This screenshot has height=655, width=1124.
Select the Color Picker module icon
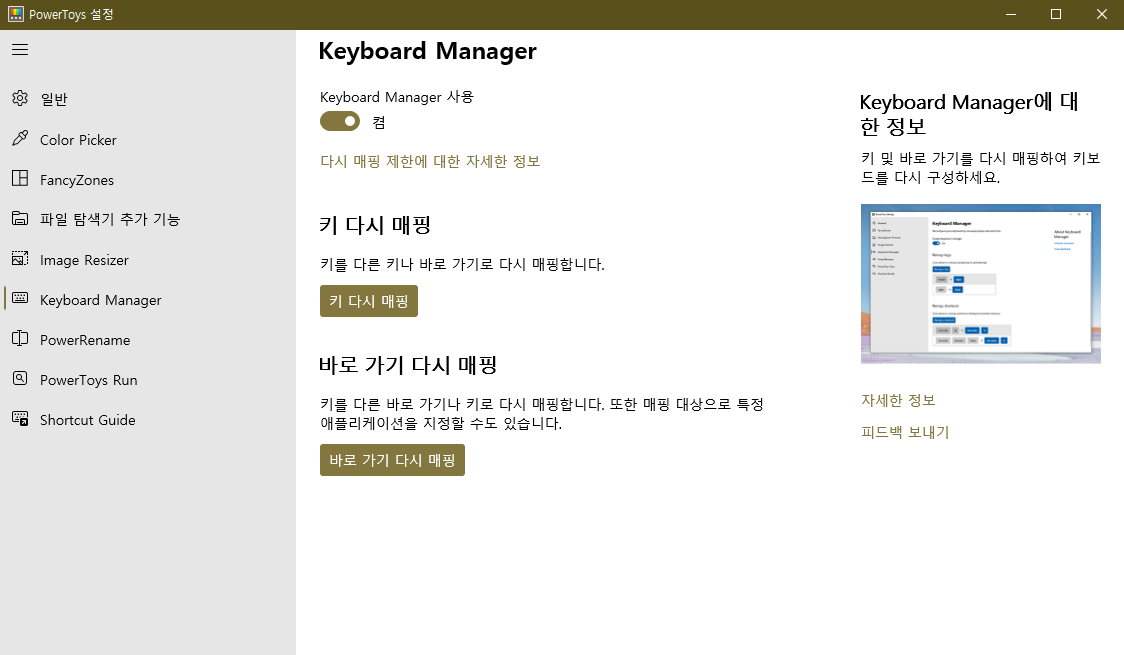point(19,139)
